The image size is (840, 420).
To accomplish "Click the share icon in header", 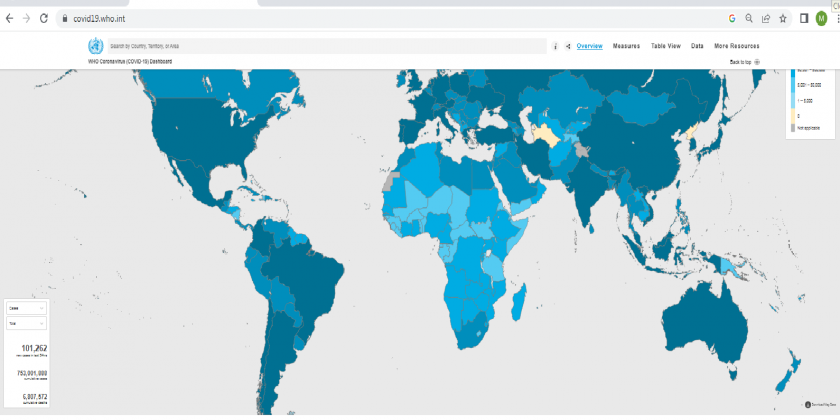I will (567, 46).
